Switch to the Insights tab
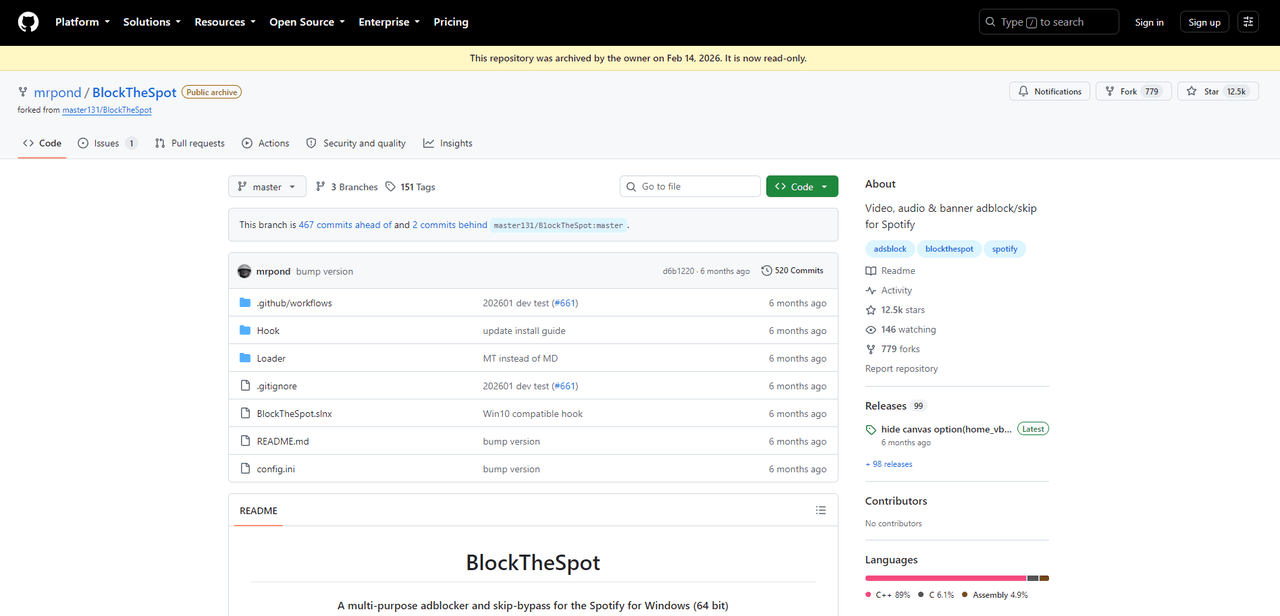1280x616 pixels. [x=448, y=143]
